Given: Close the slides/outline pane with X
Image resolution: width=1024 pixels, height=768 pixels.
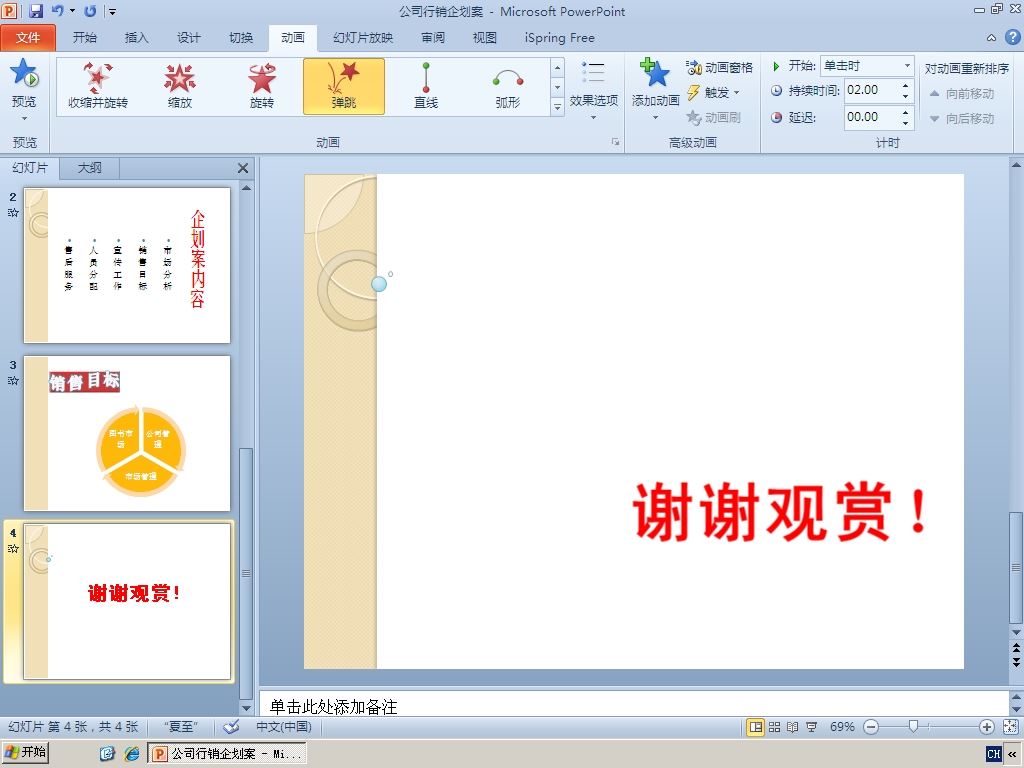Looking at the screenshot, I should [x=243, y=168].
